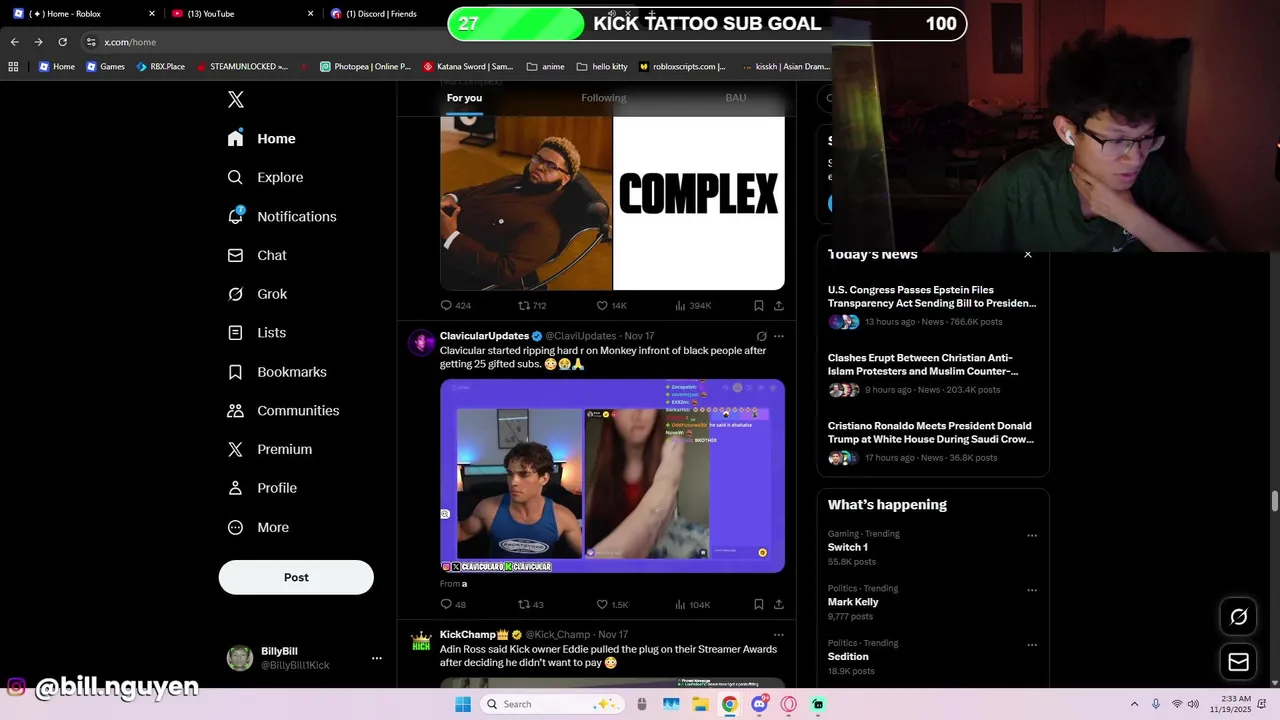Click the X logo in sidebar
Screen dimensions: 1280x720
point(236,99)
